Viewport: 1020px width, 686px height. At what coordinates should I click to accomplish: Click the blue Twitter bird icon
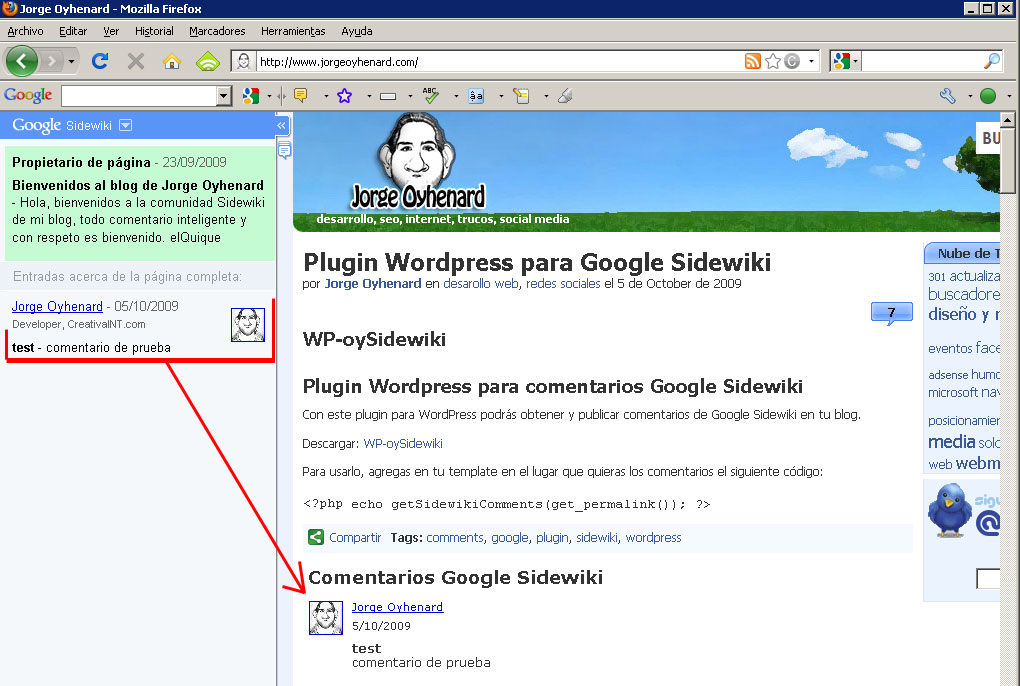pos(949,509)
